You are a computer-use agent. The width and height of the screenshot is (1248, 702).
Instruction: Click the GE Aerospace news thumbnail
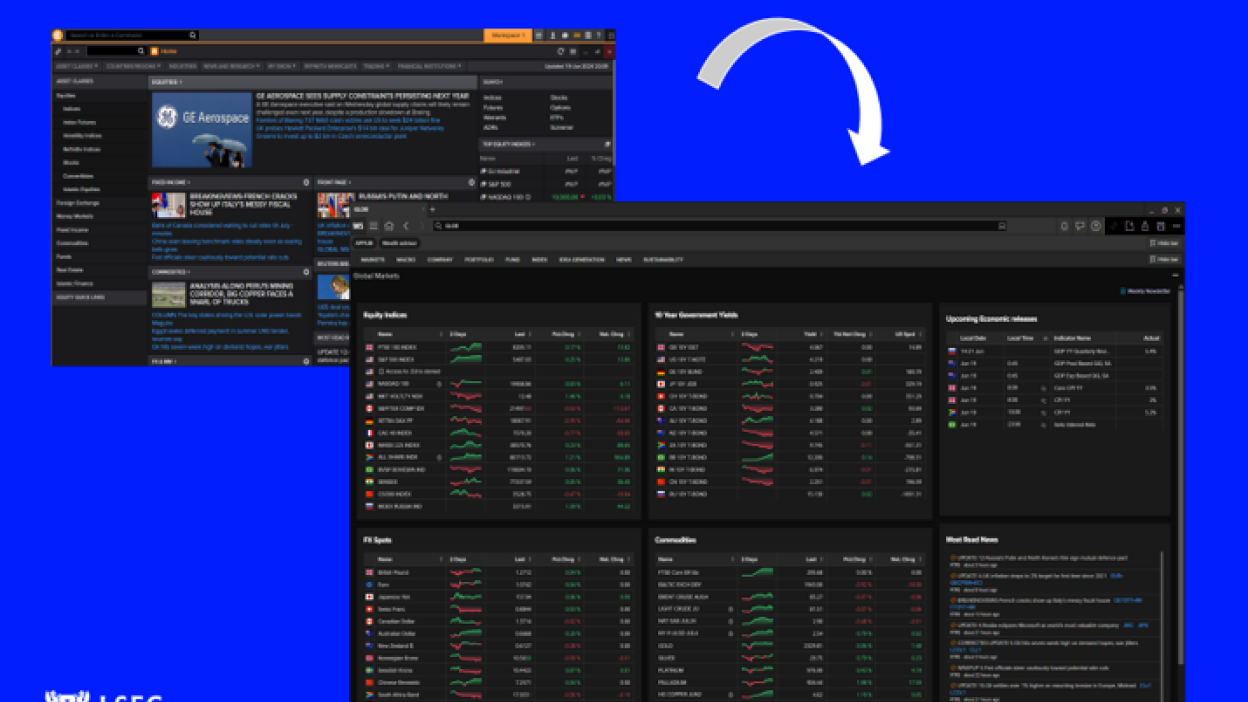[x=202, y=130]
